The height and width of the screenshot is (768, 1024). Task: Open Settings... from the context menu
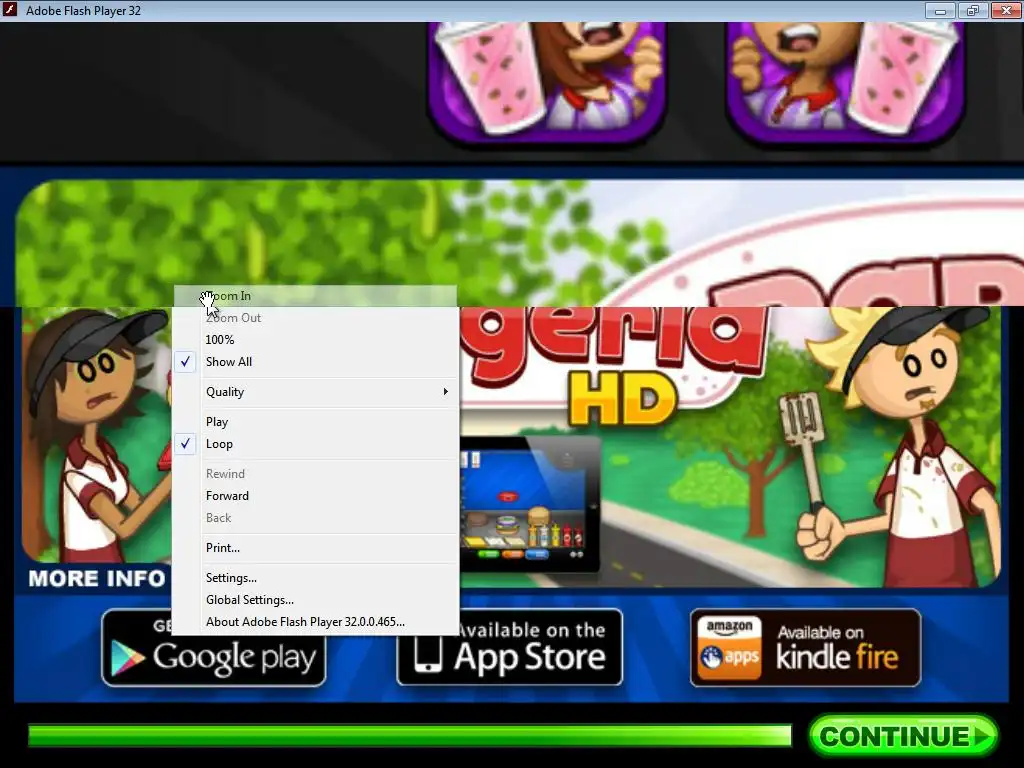315,578
